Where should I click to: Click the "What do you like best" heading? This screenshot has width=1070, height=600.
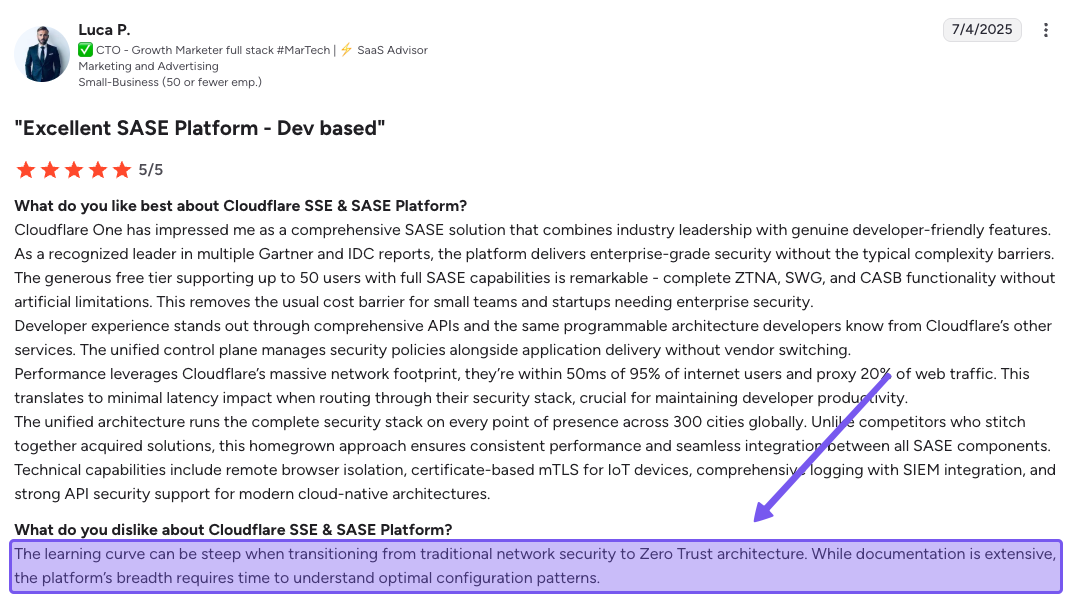coord(240,206)
